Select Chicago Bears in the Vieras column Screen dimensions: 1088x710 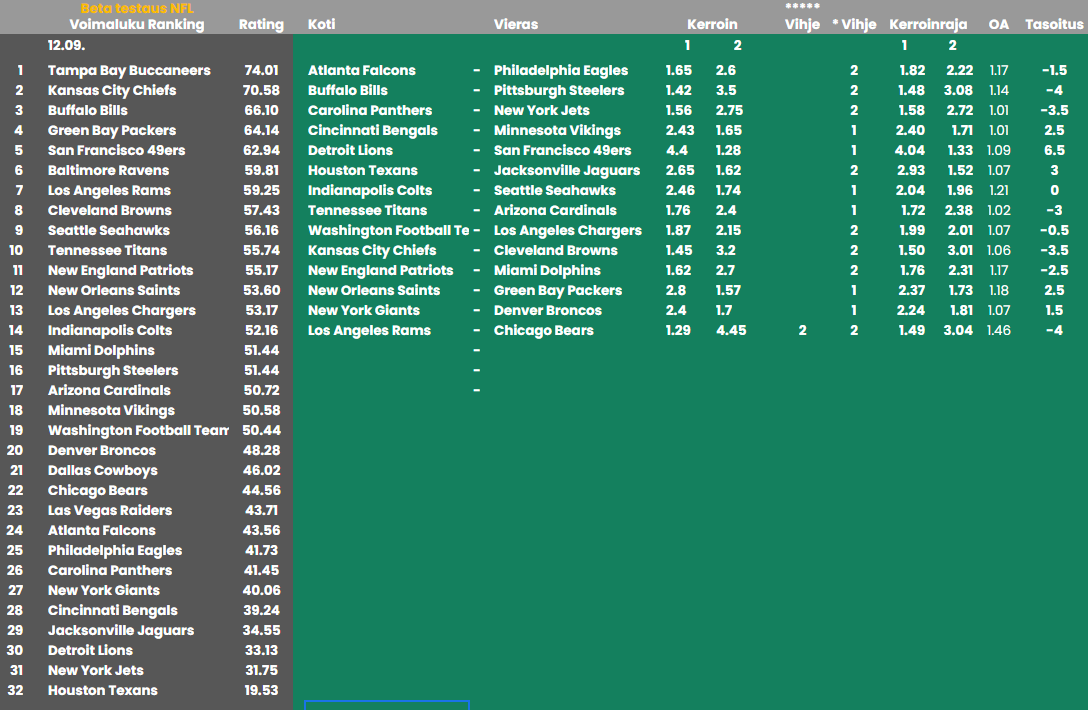tap(543, 330)
